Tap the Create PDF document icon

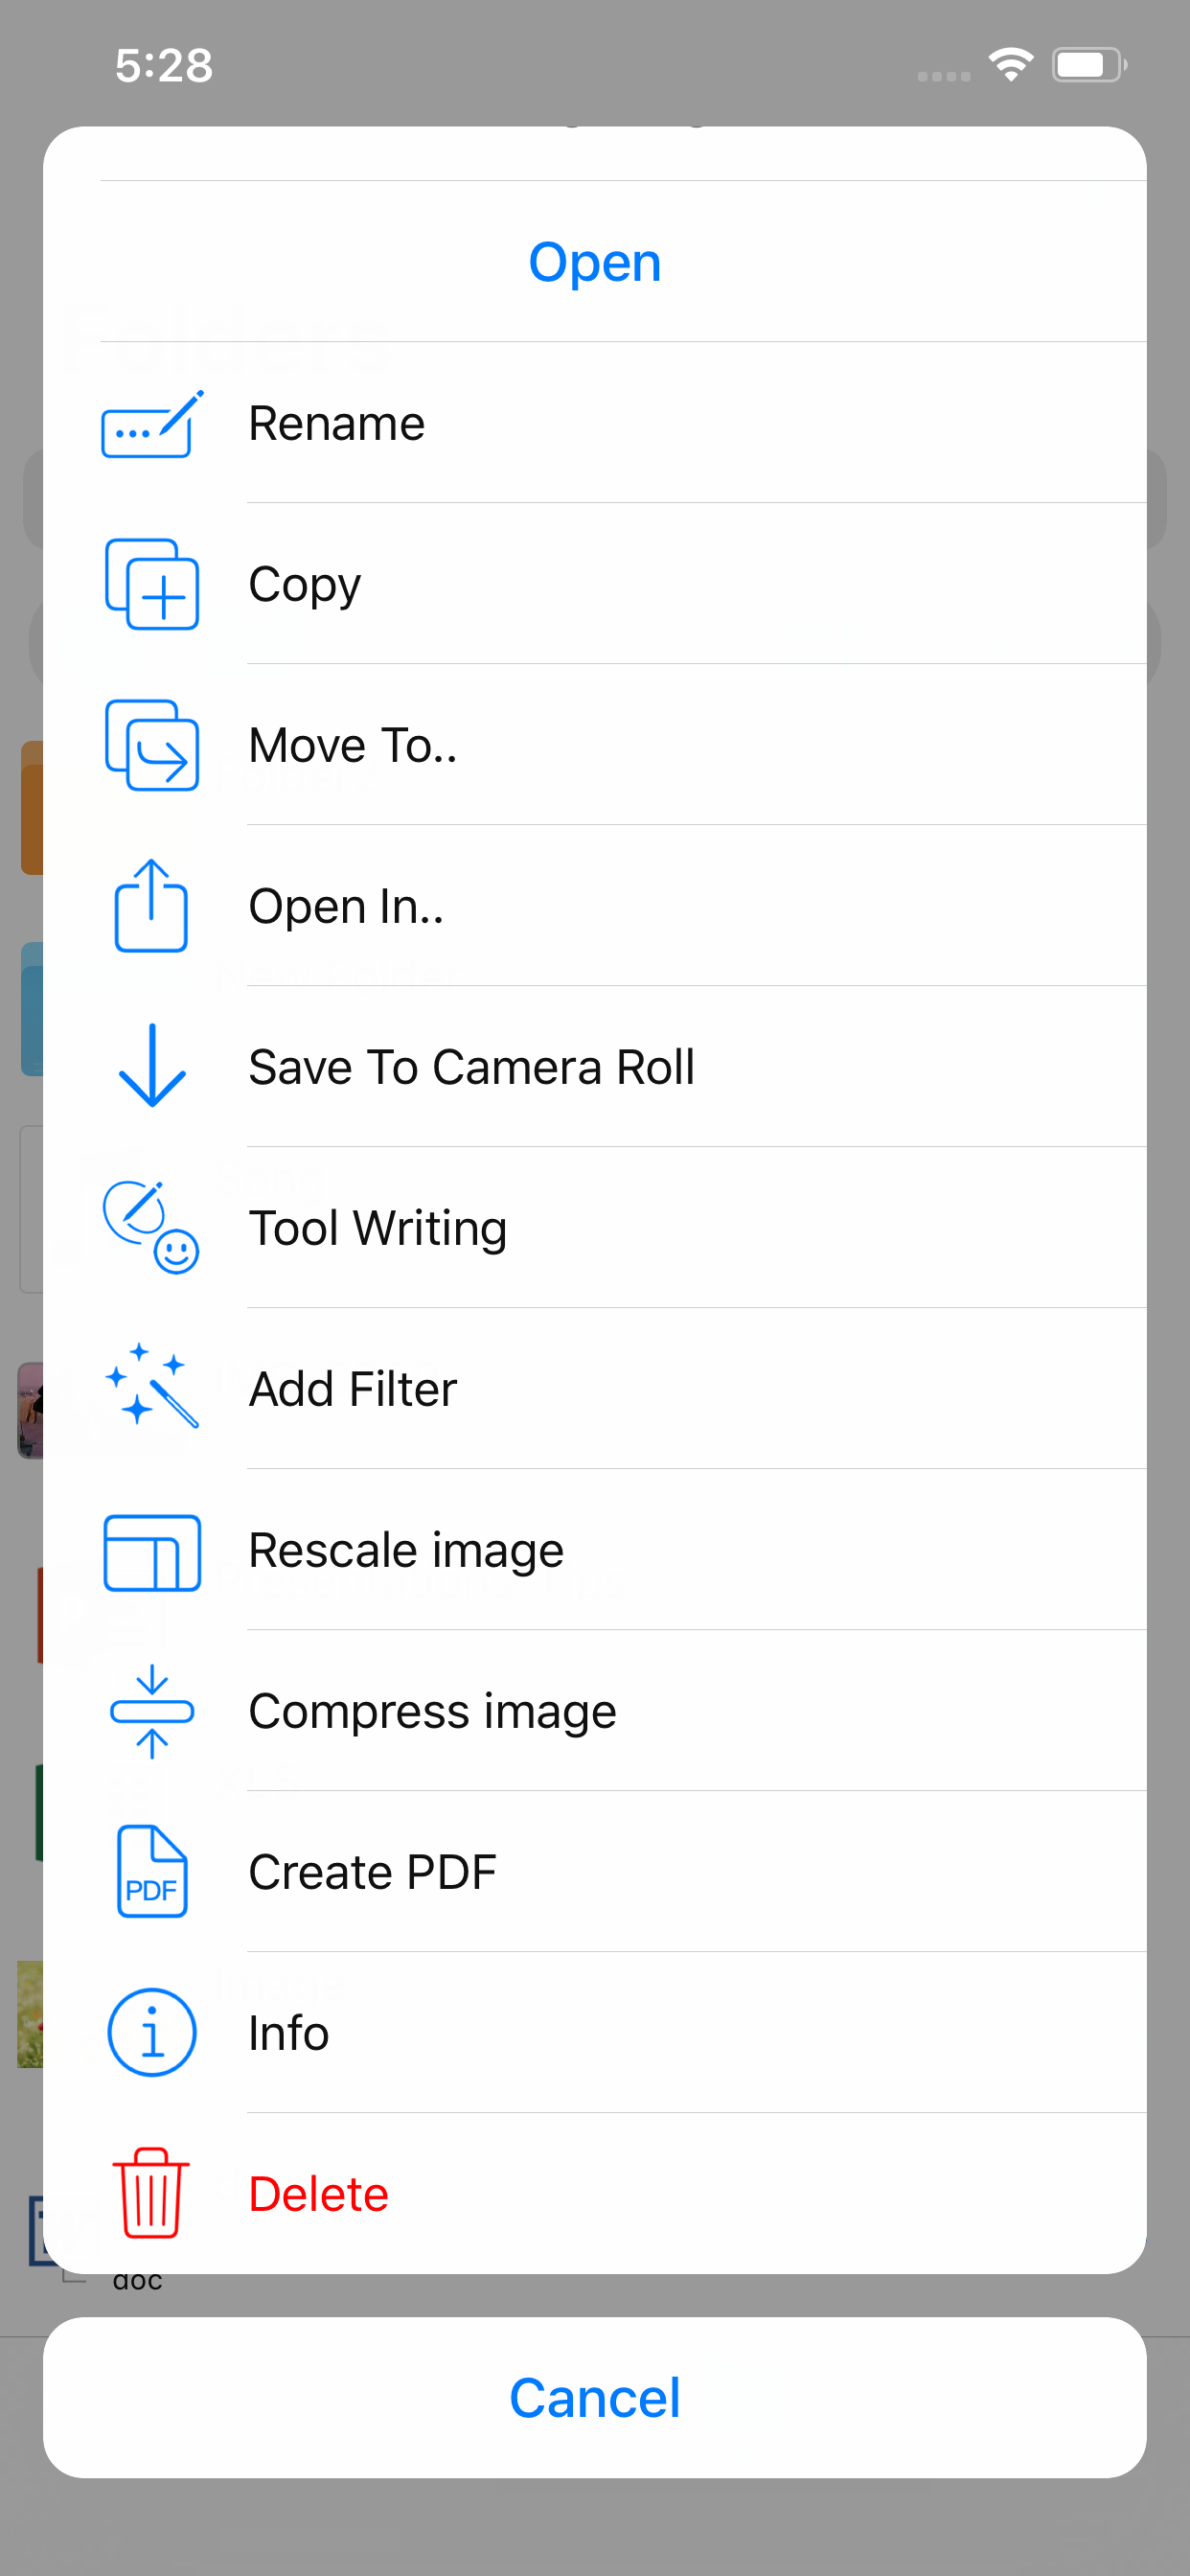[152, 1872]
